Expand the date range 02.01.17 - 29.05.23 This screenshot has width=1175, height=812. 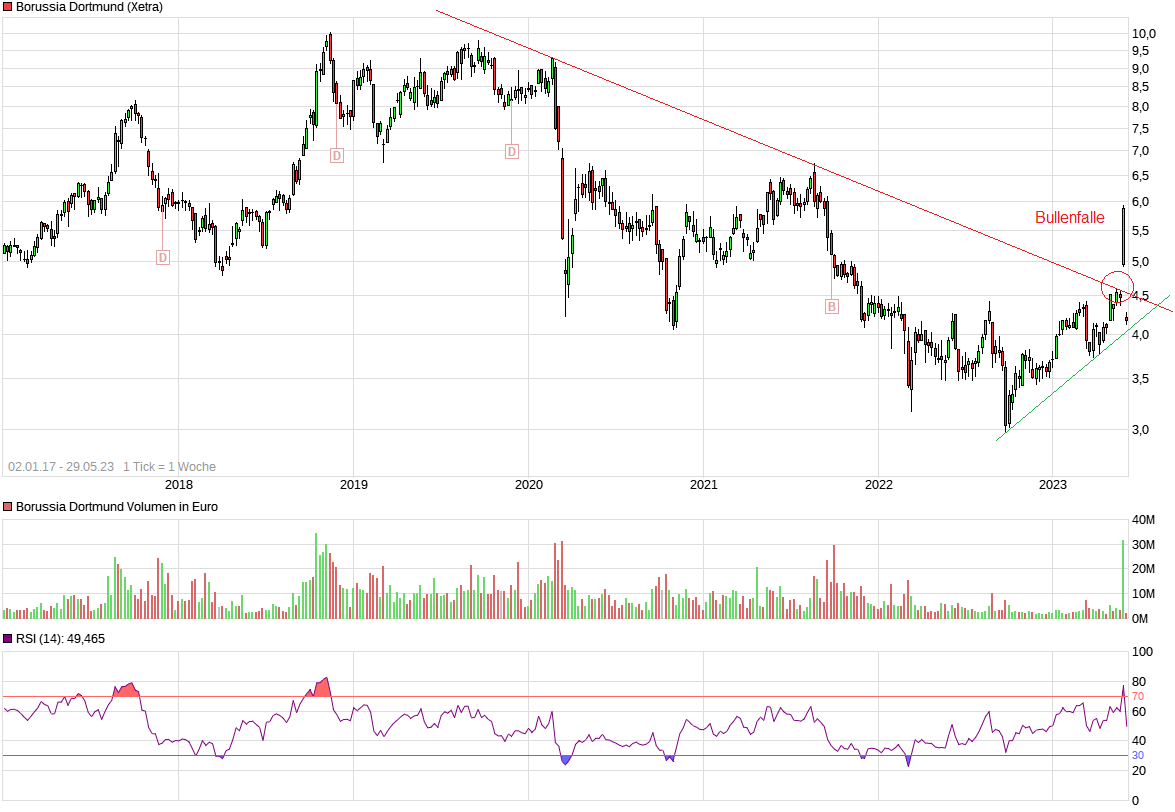click(59, 466)
